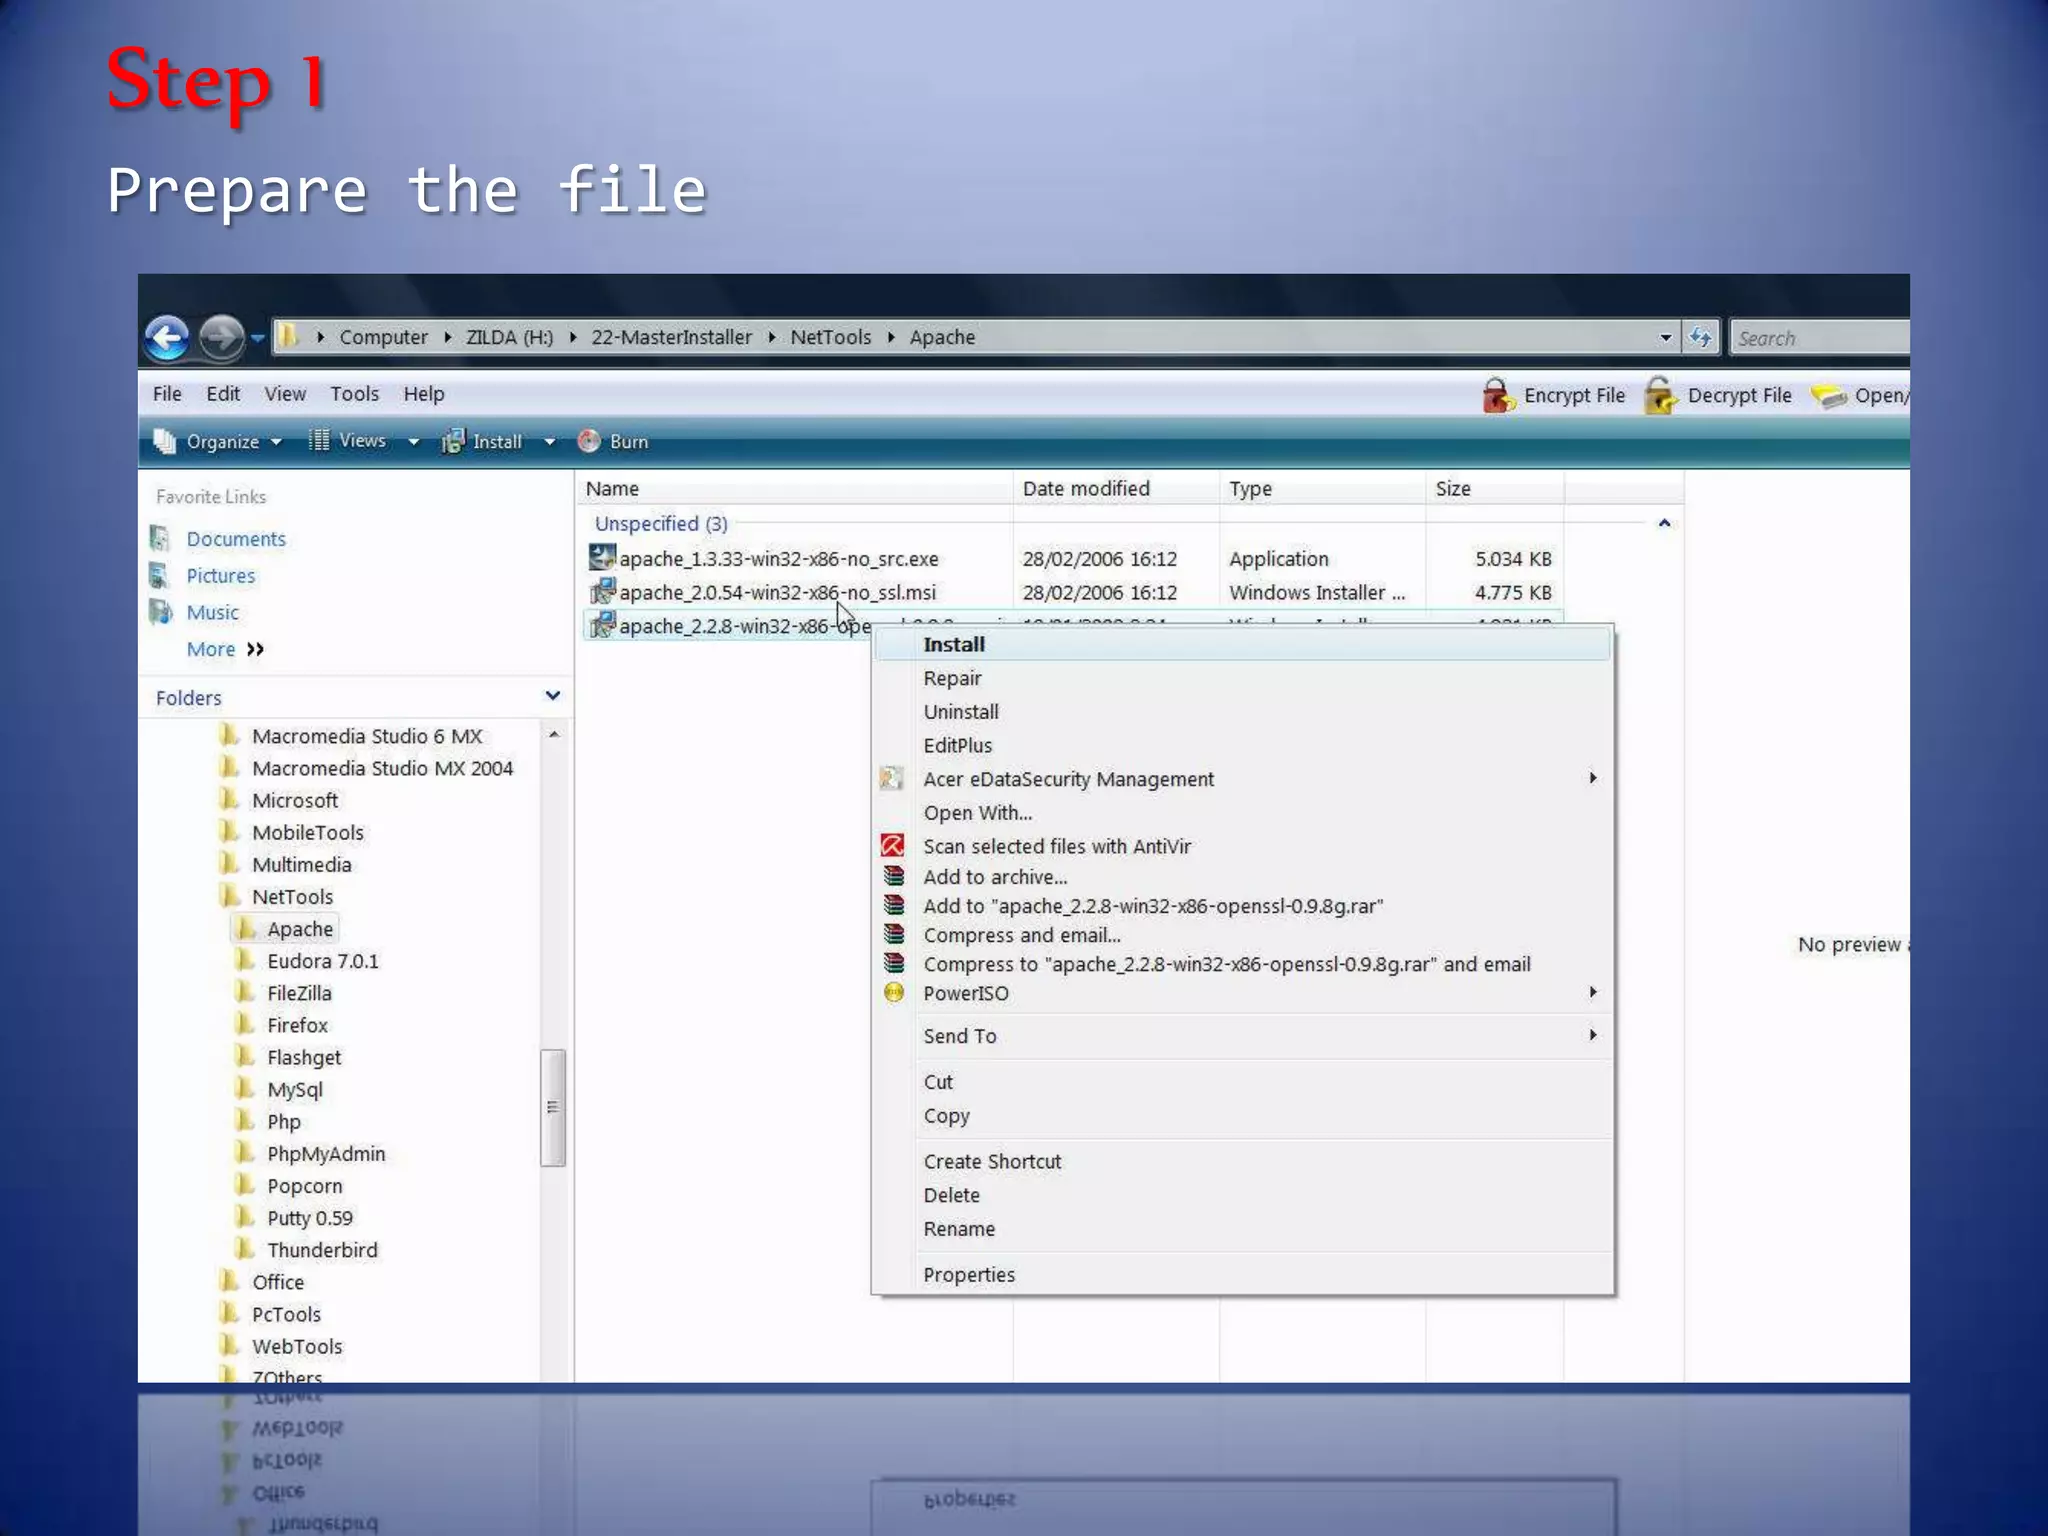Choose Install from the context menu
Screen dimensions: 2048x1536
click(1242, 645)
